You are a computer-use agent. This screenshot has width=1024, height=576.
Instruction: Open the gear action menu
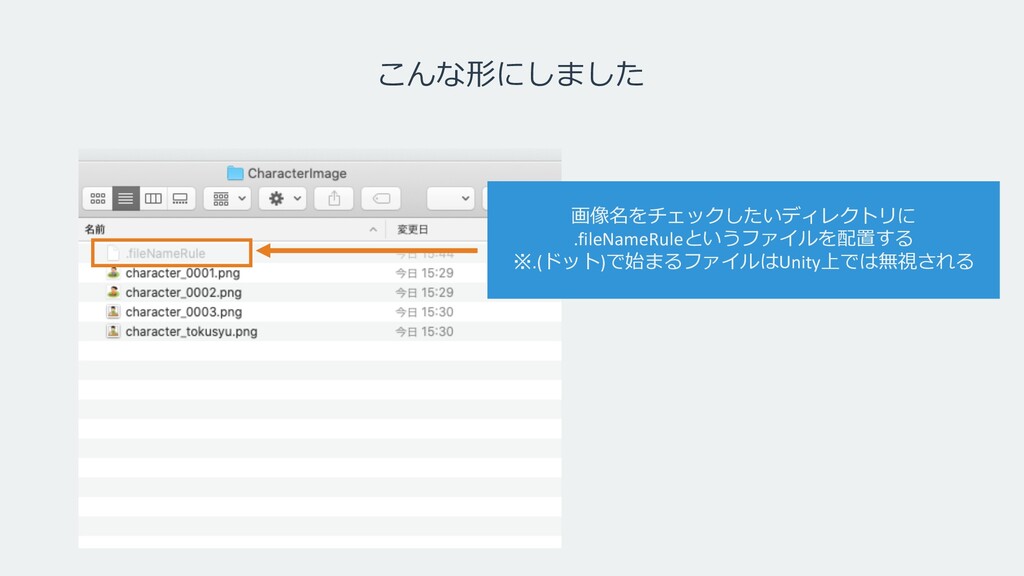(x=283, y=199)
